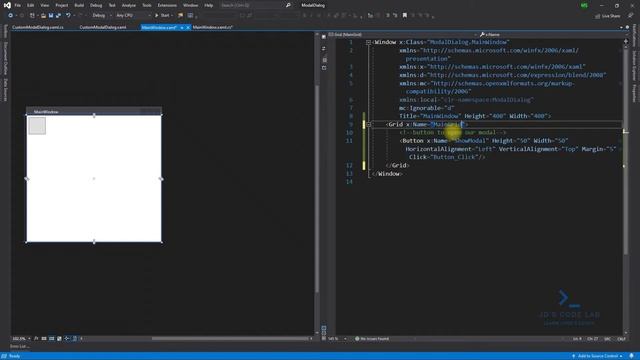The image size is (640, 360).
Task: Open the designer zoom percentage dropdown
Action: tap(21, 338)
